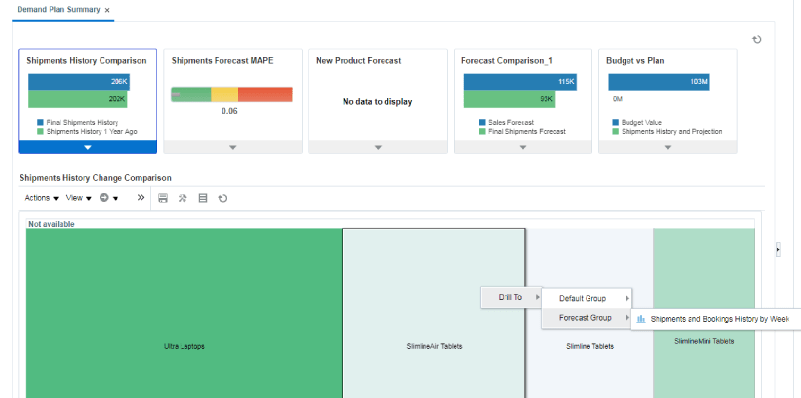This screenshot has height=398, width=801.
Task: Expand the toolbar overflow chevrons
Action: [140, 198]
